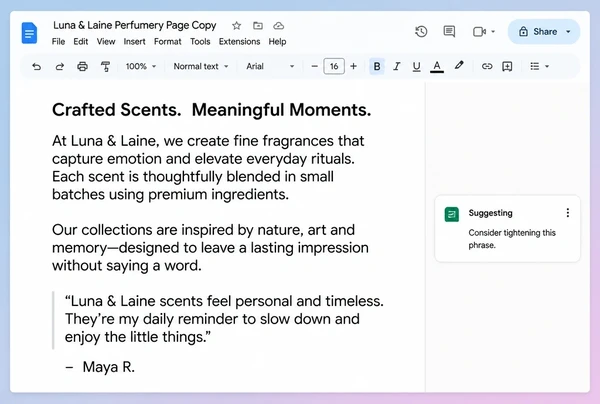Image resolution: width=600 pixels, height=404 pixels.
Task: Open the Format menu
Action: coord(168,41)
